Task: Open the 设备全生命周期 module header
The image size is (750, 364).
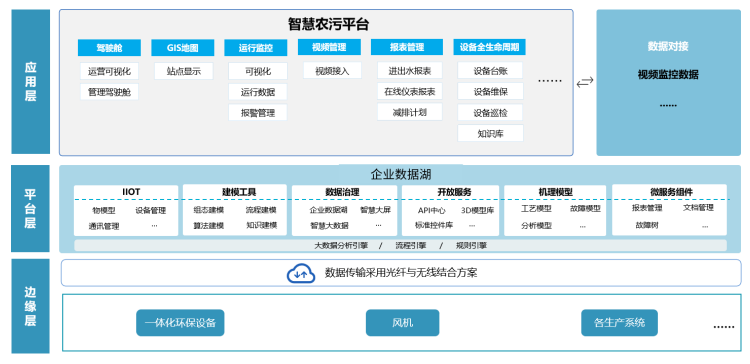Action: coord(489,47)
